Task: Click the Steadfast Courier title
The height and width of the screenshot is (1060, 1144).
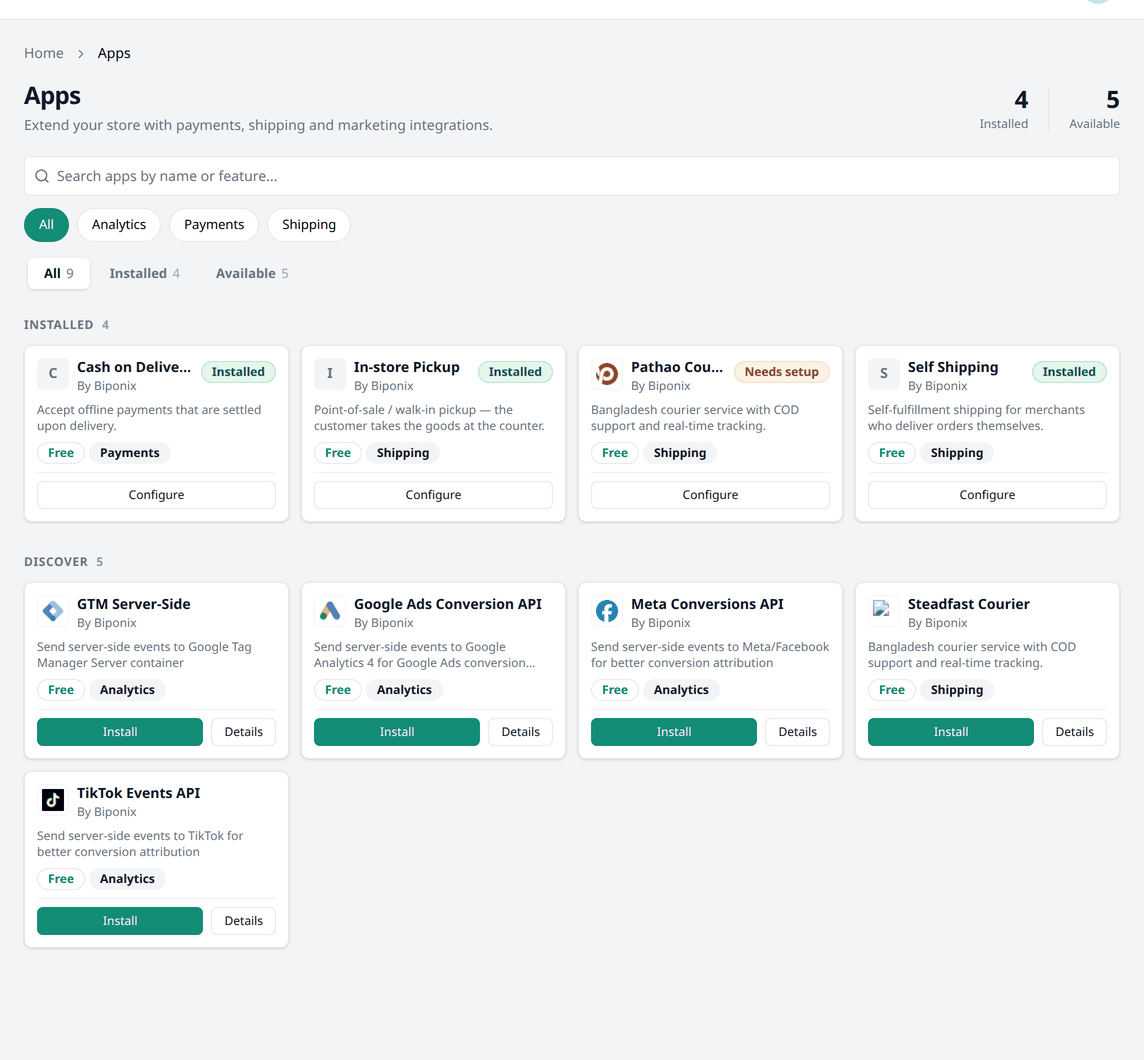Action: tap(968, 604)
